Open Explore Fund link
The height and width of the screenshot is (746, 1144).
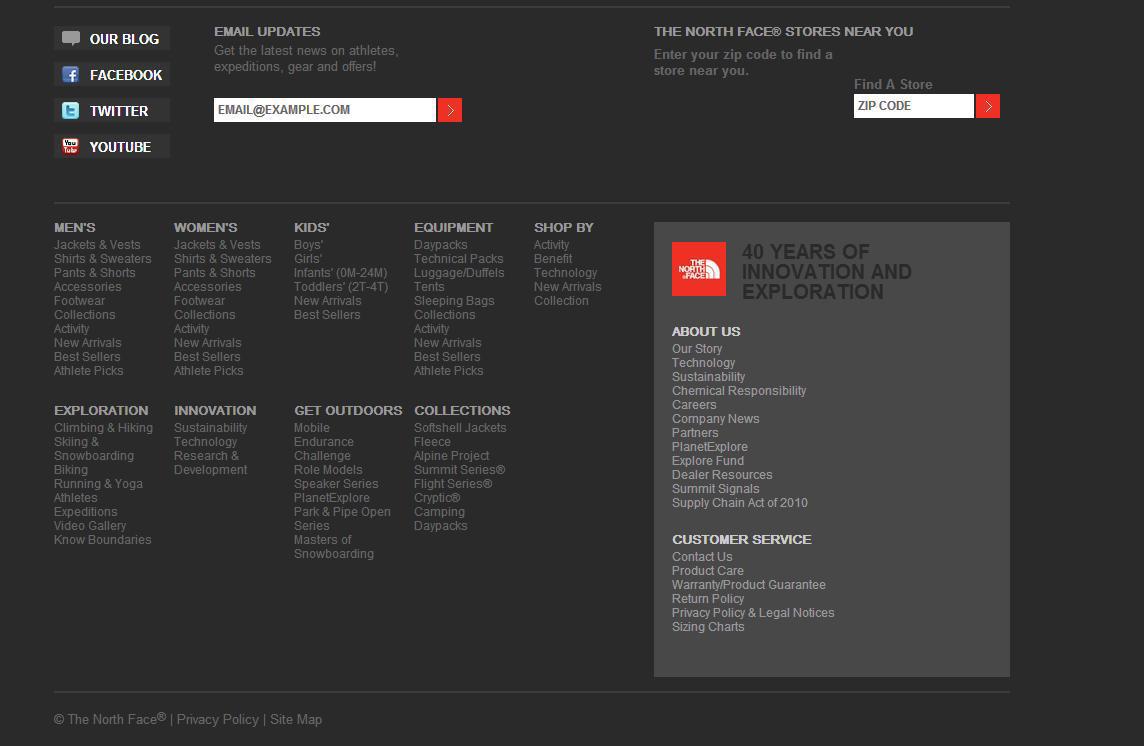point(708,461)
